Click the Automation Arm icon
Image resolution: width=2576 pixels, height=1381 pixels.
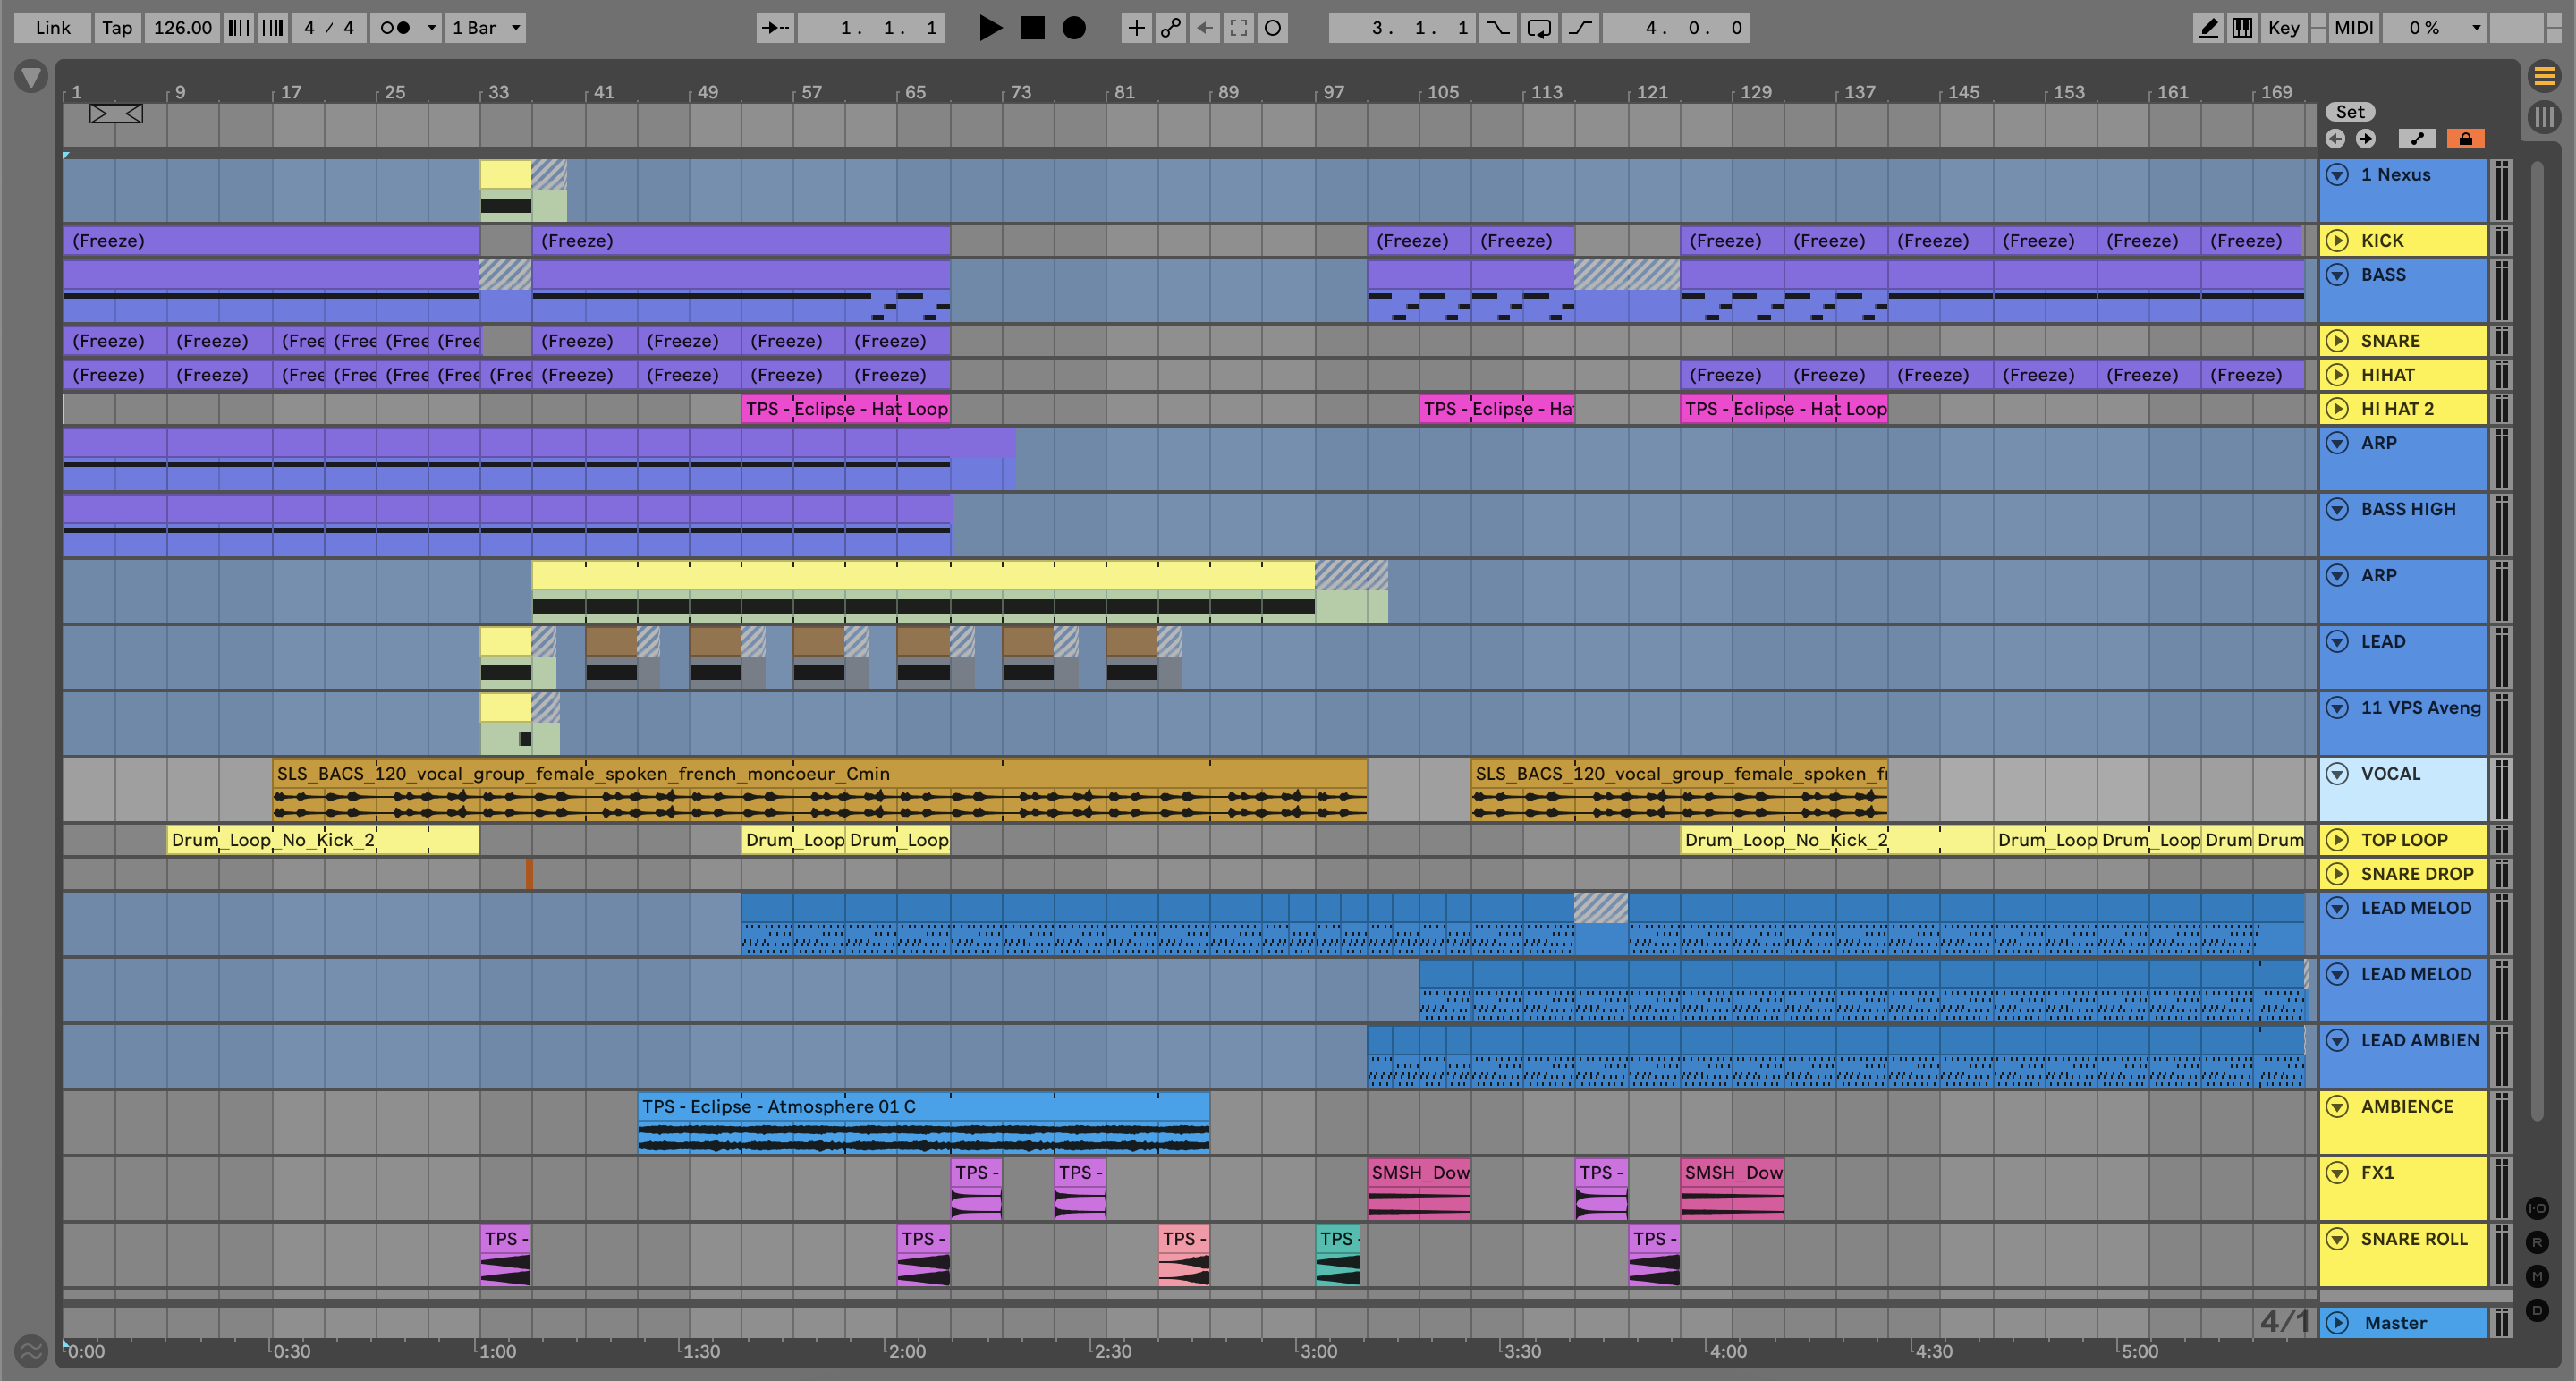(x=1170, y=28)
